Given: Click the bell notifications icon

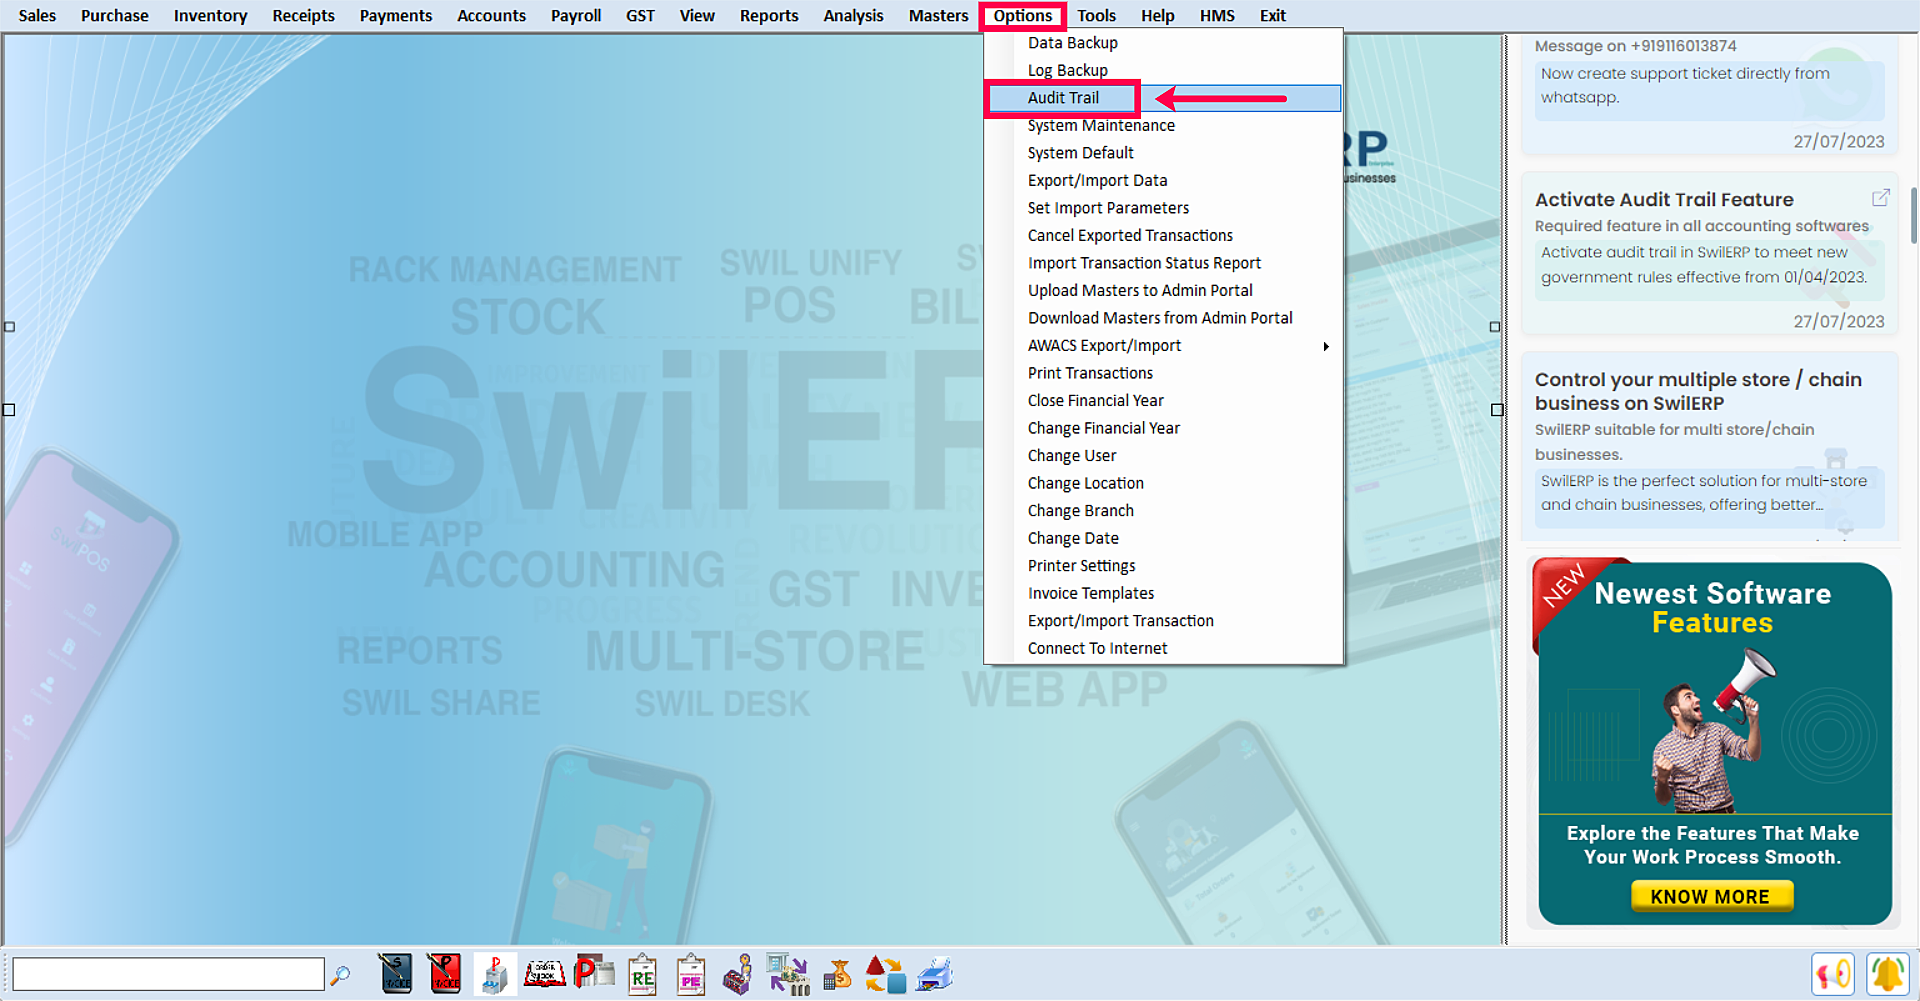Looking at the screenshot, I should 1888,975.
